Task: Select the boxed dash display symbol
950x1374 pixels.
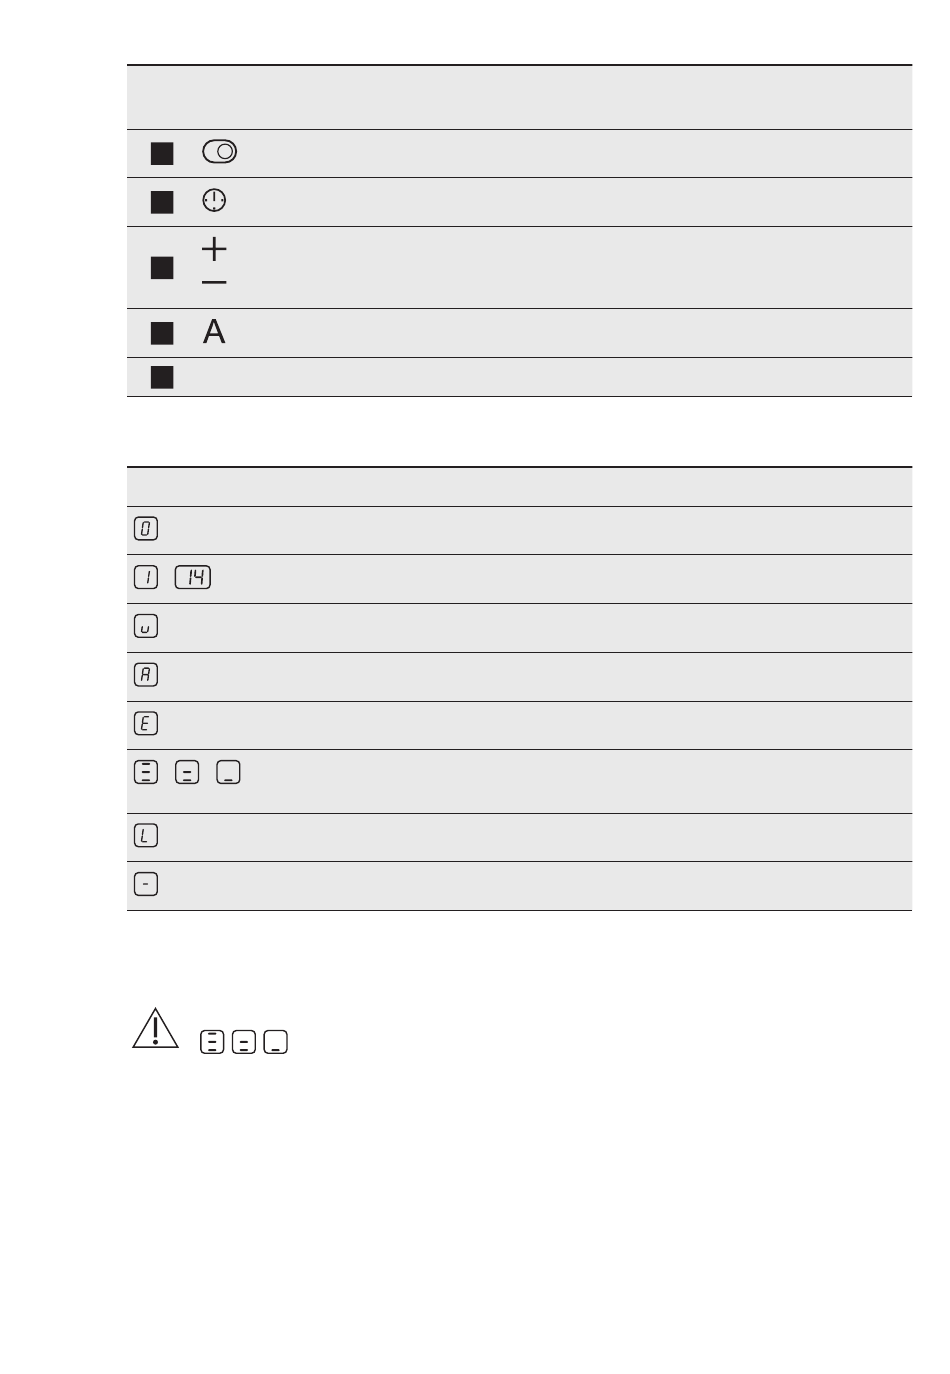Action: (x=146, y=884)
